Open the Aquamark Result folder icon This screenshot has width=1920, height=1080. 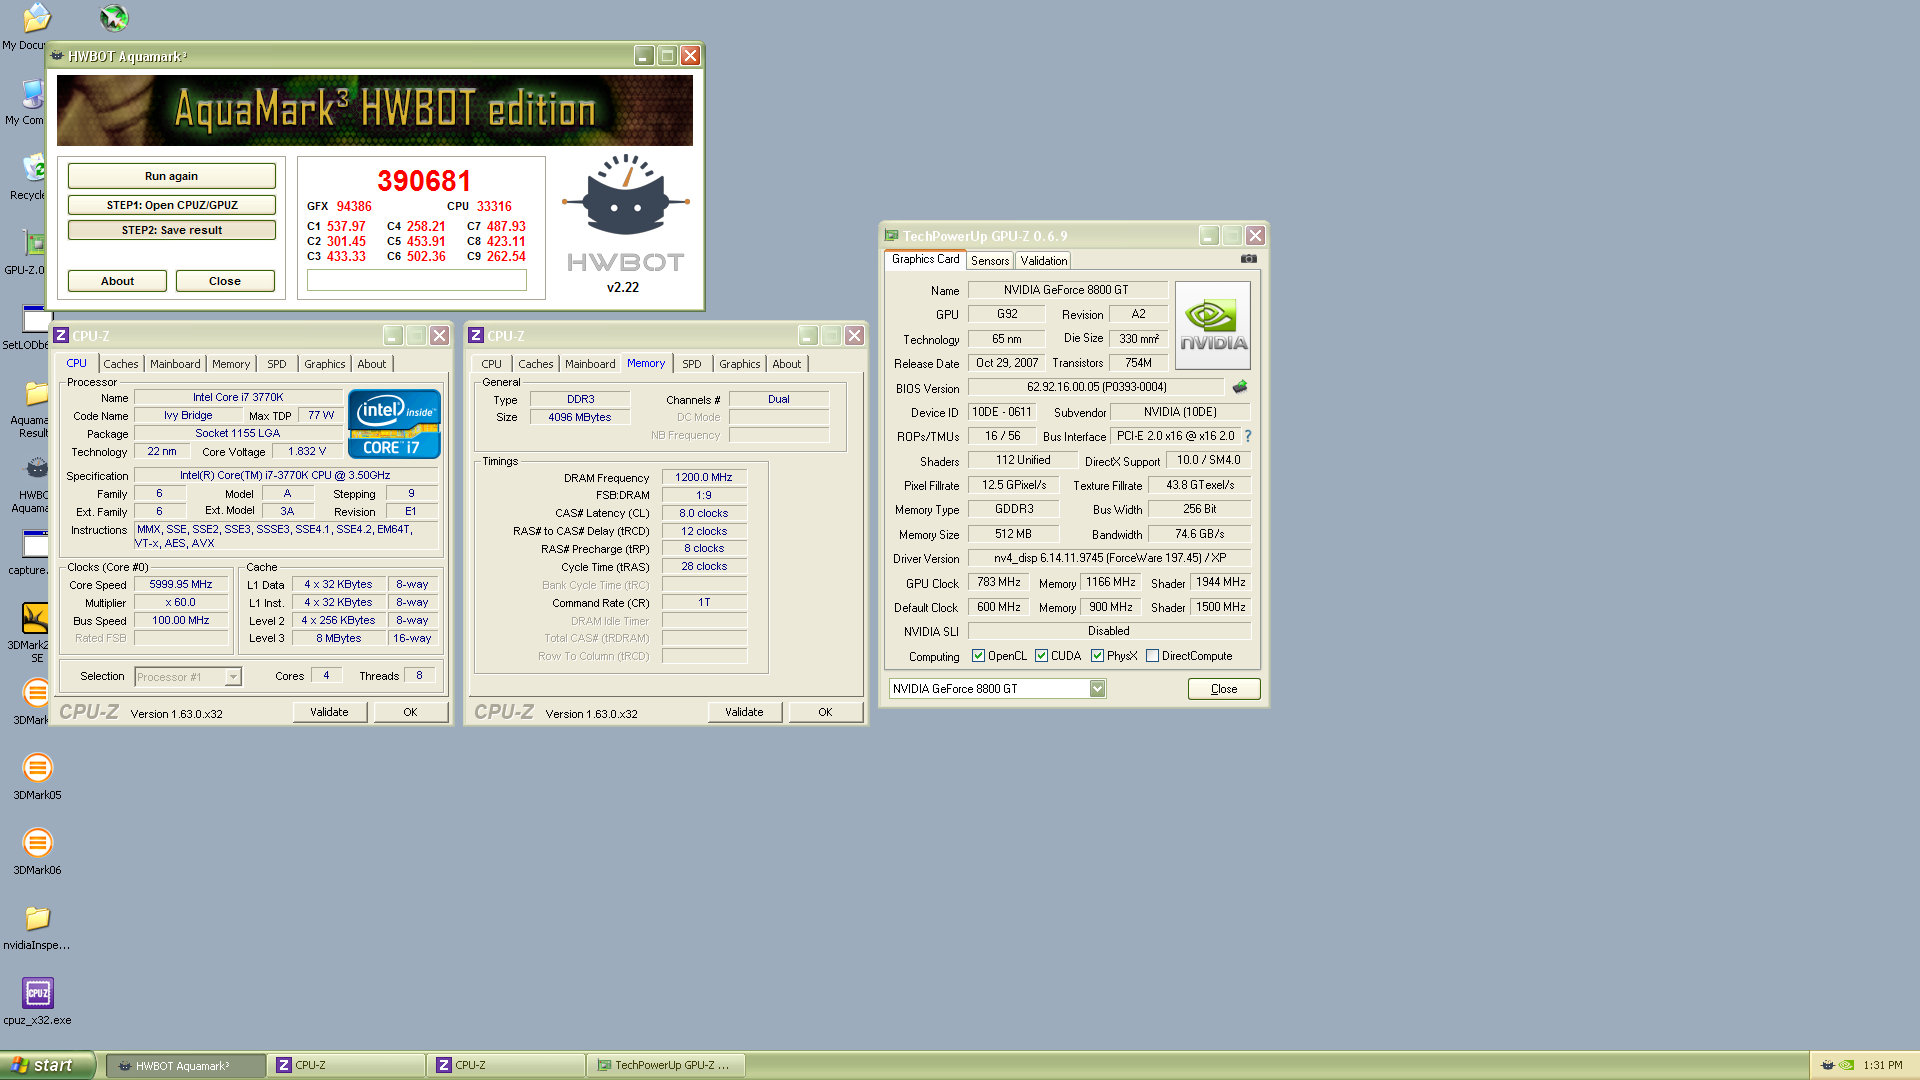tap(36, 395)
